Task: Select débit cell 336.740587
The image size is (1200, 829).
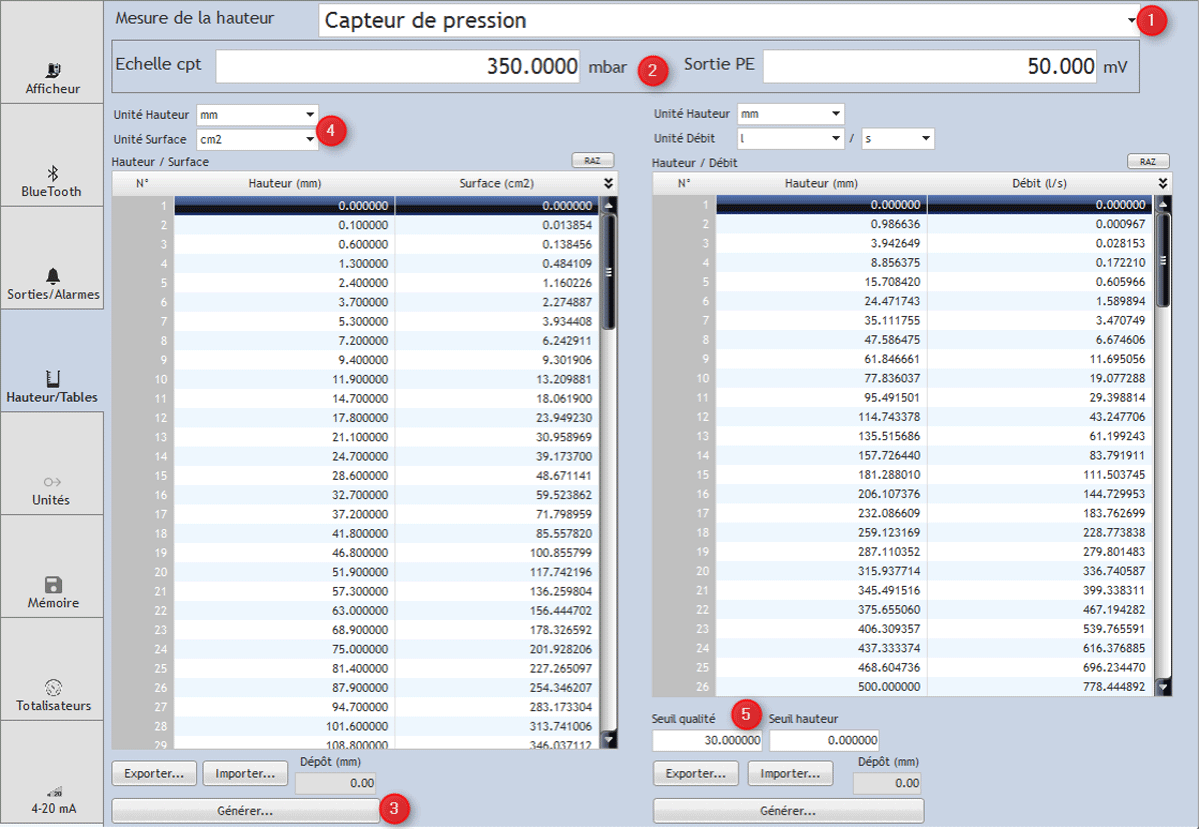Action: point(1040,570)
